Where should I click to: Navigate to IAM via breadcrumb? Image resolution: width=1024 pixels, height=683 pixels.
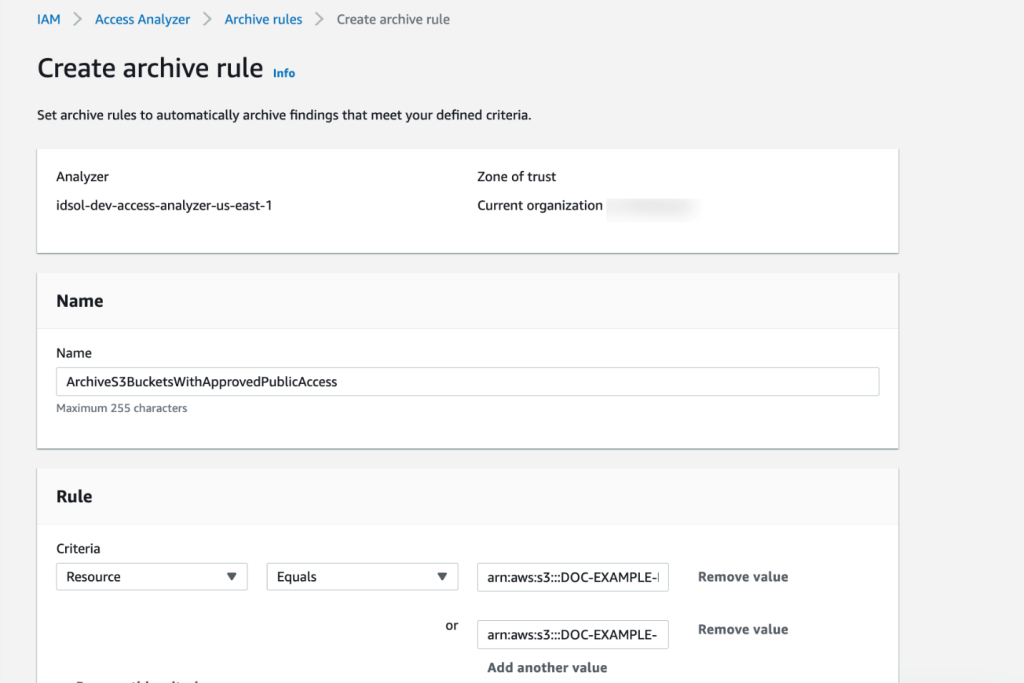[48, 18]
